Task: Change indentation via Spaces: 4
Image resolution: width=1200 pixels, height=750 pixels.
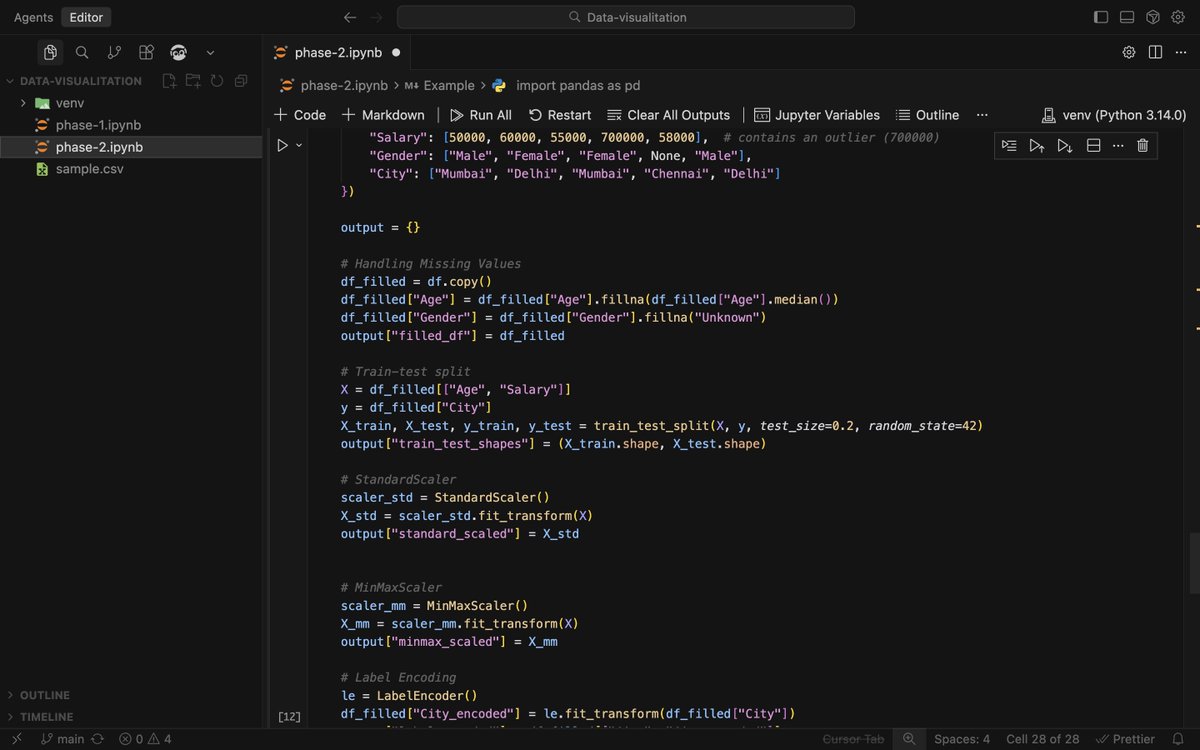Action: (x=962, y=739)
